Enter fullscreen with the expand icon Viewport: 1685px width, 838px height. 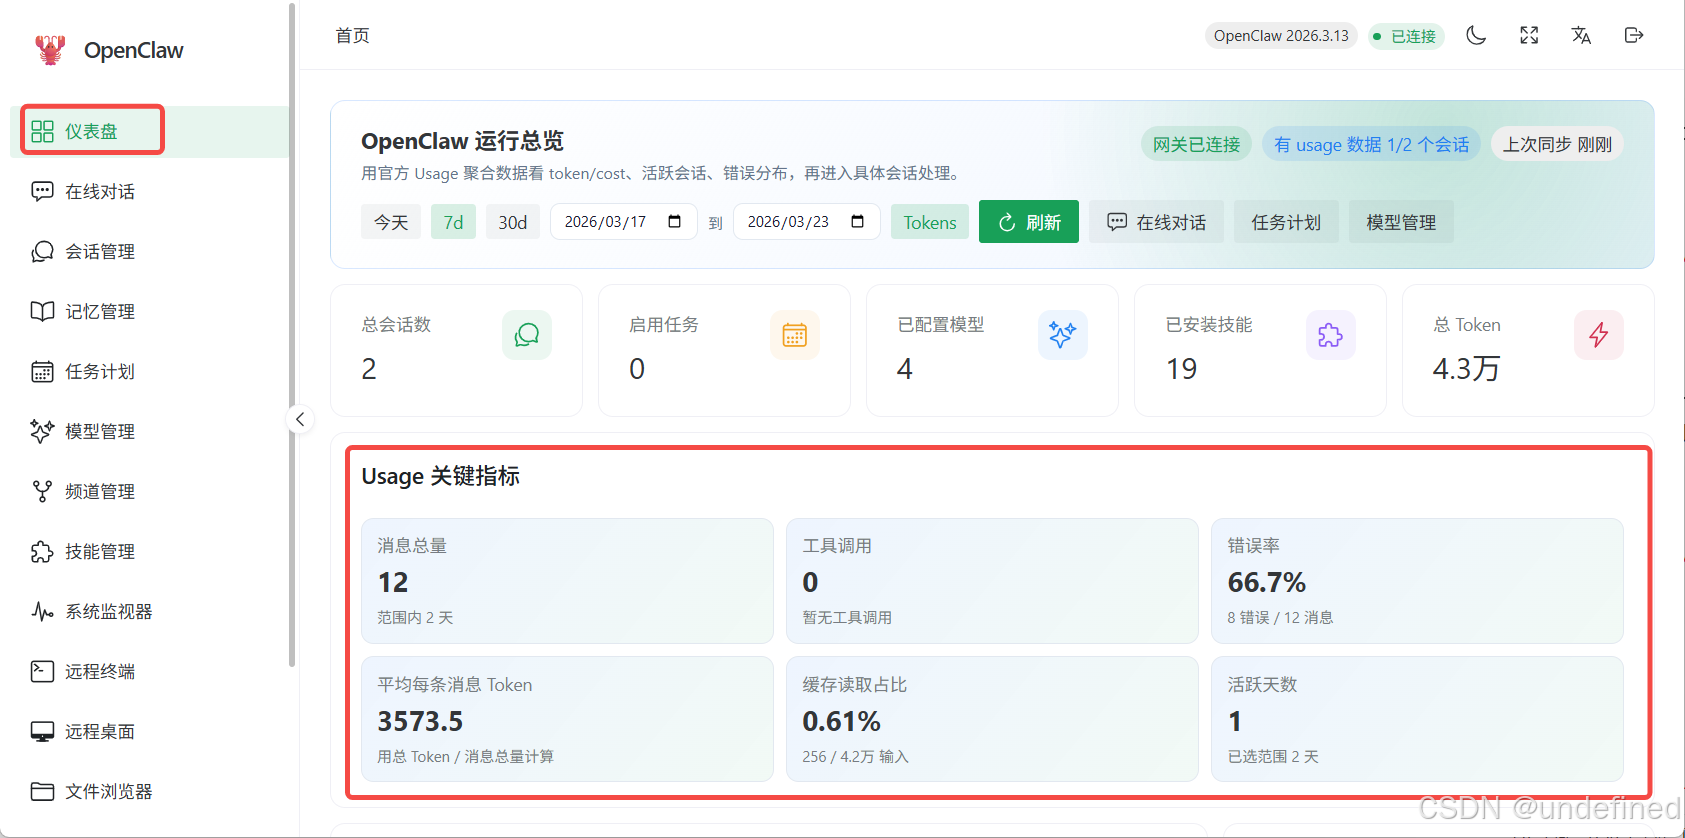click(x=1529, y=36)
